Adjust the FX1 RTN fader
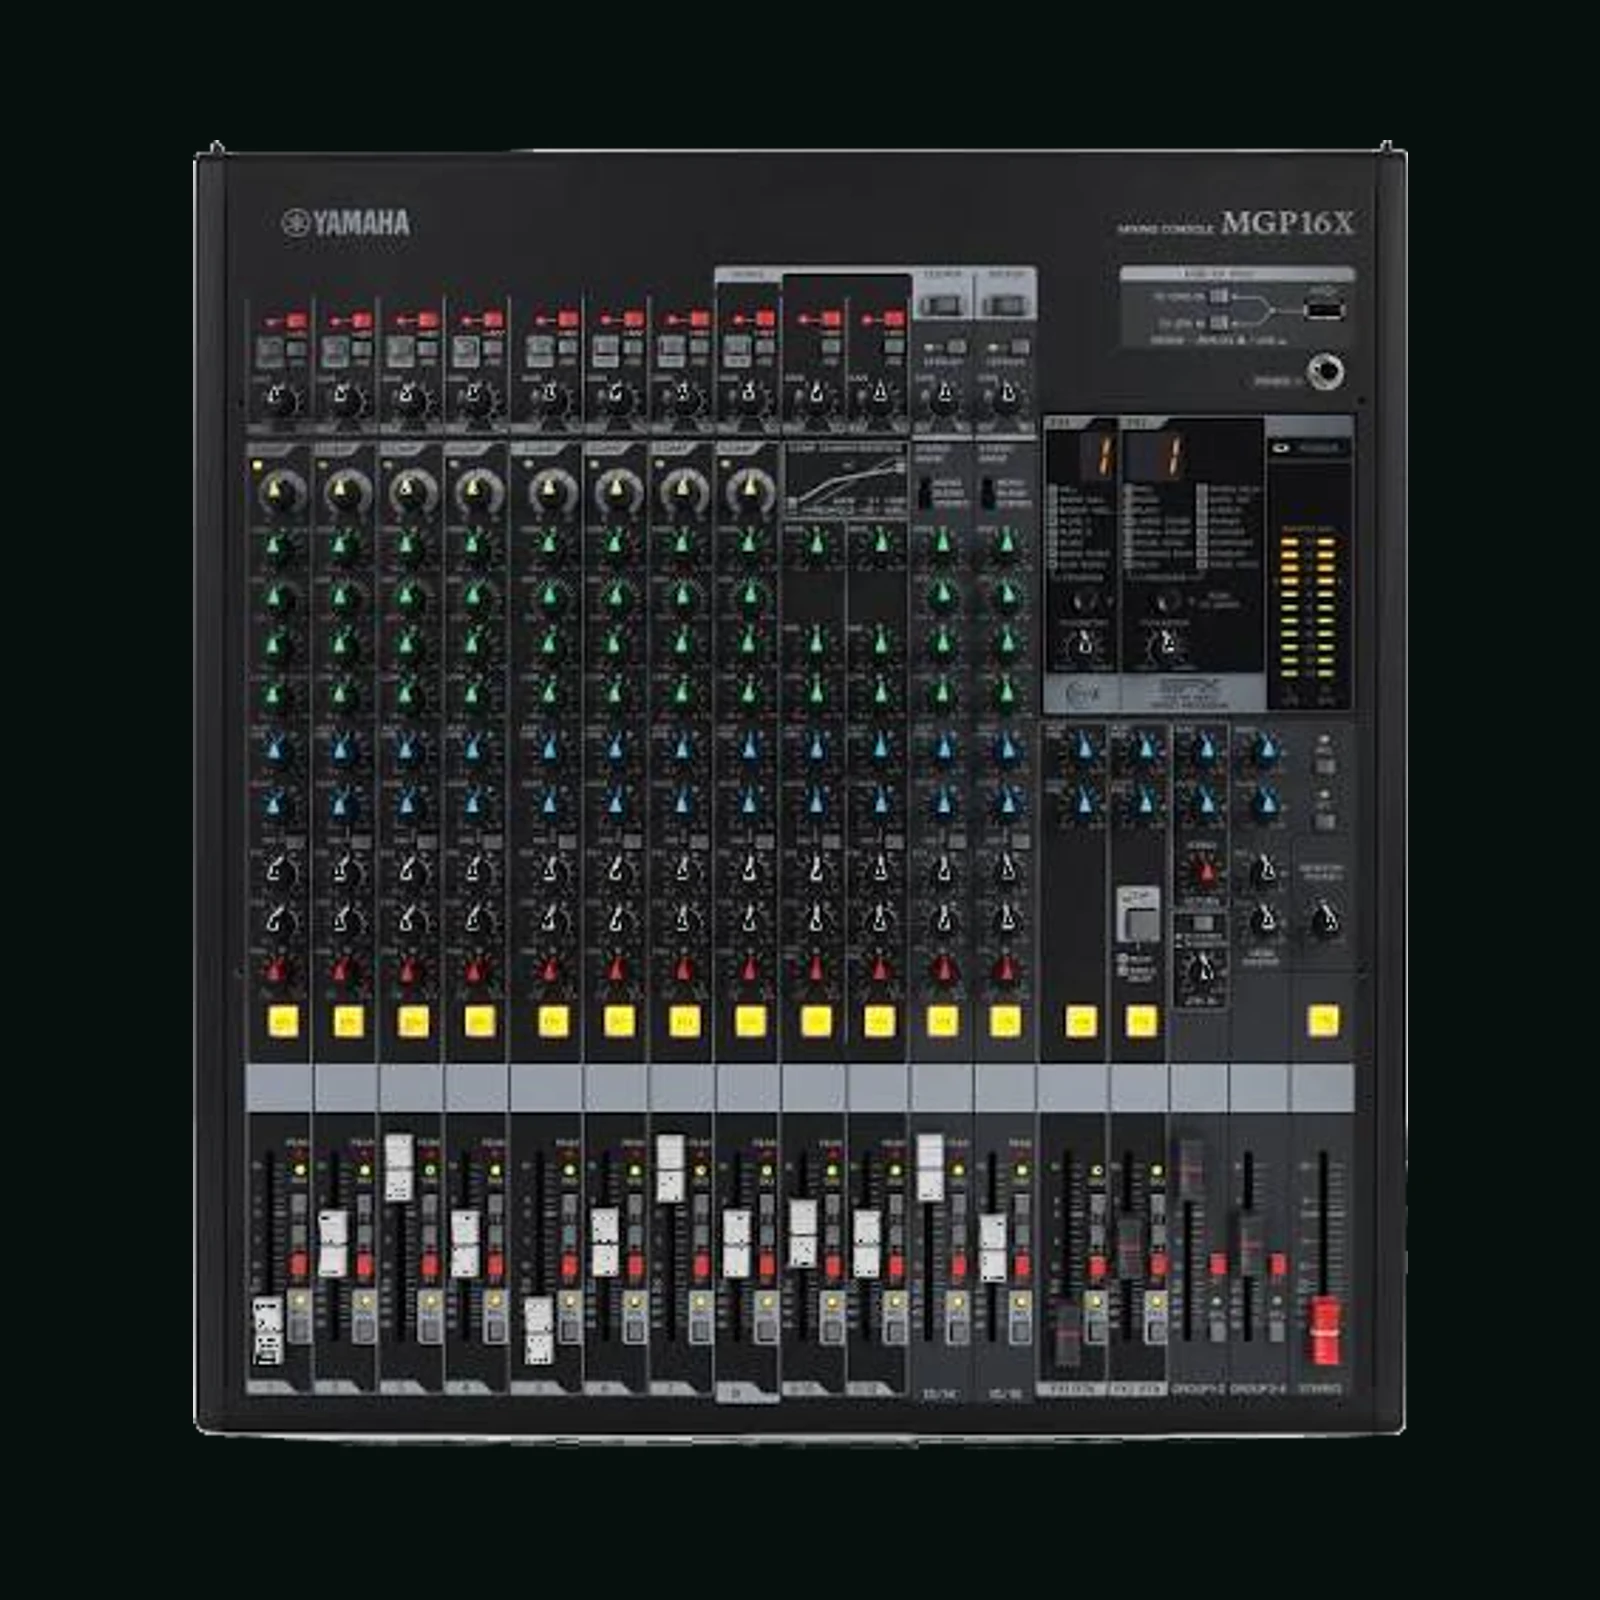This screenshot has height=1600, width=1600. click(x=1069, y=1335)
